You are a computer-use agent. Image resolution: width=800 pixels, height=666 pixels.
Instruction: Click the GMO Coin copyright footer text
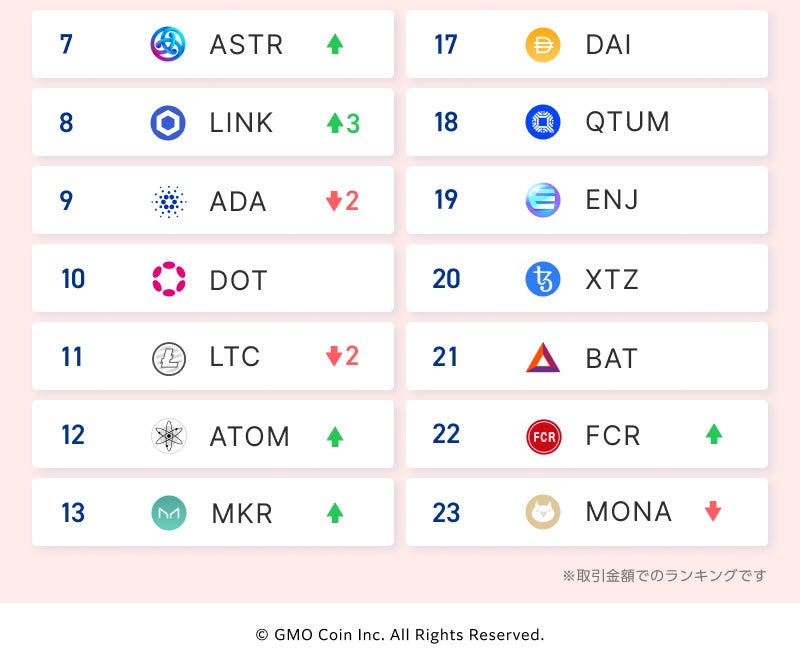pyautogui.click(x=400, y=635)
